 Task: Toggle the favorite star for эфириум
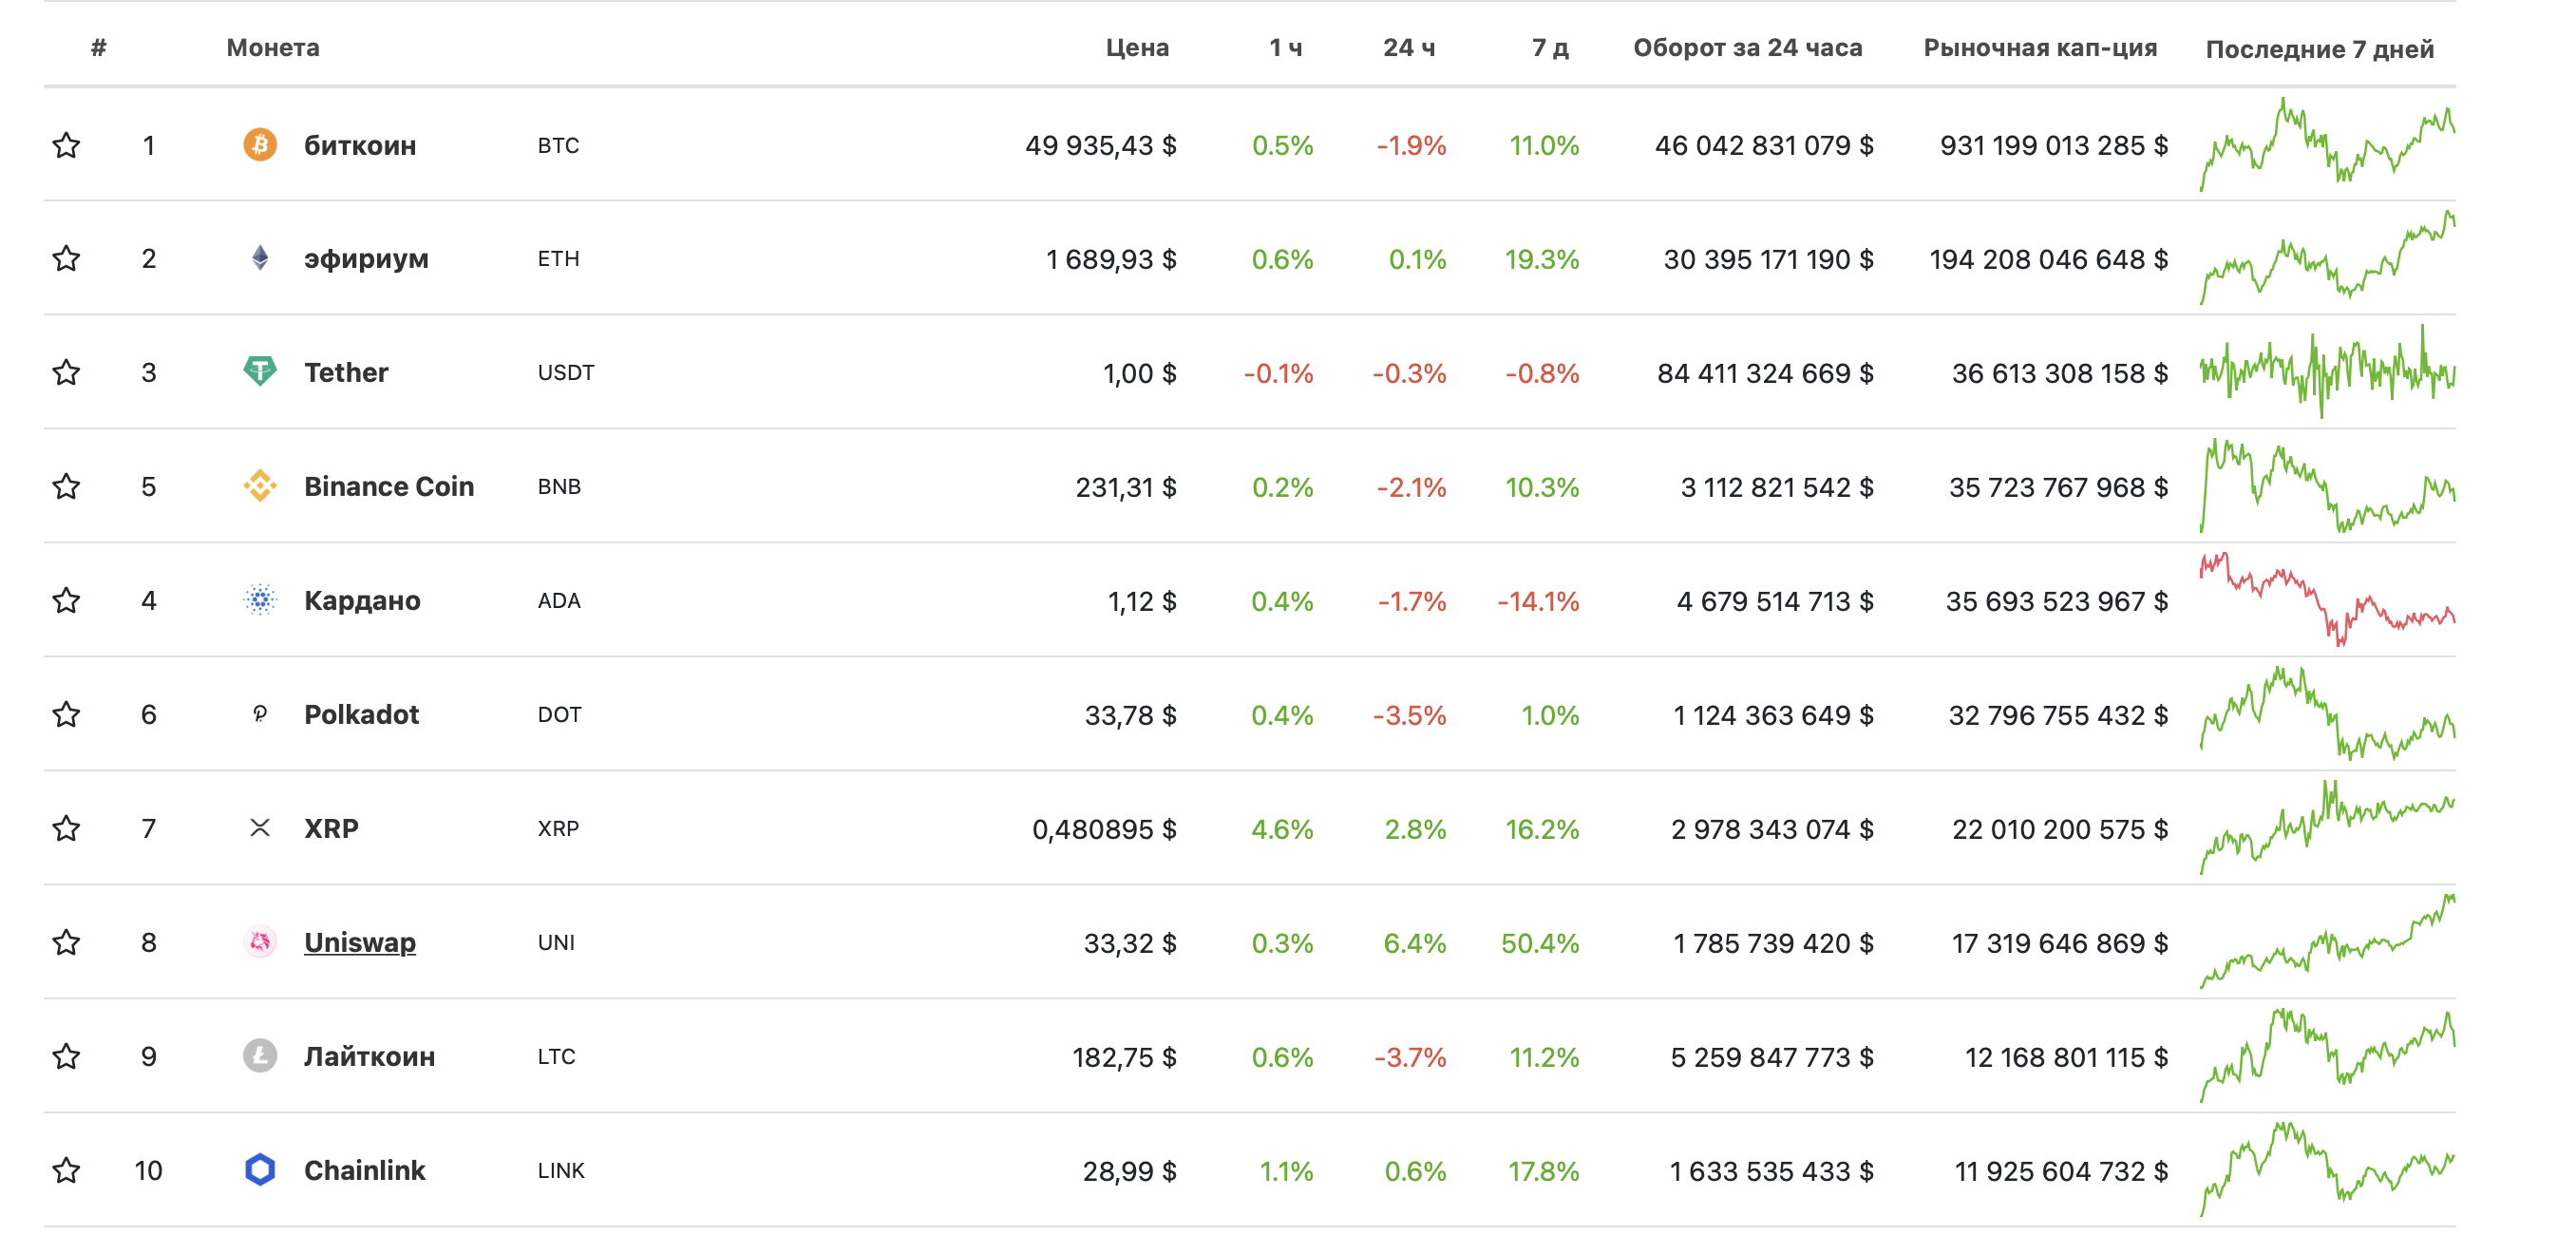tap(66, 259)
